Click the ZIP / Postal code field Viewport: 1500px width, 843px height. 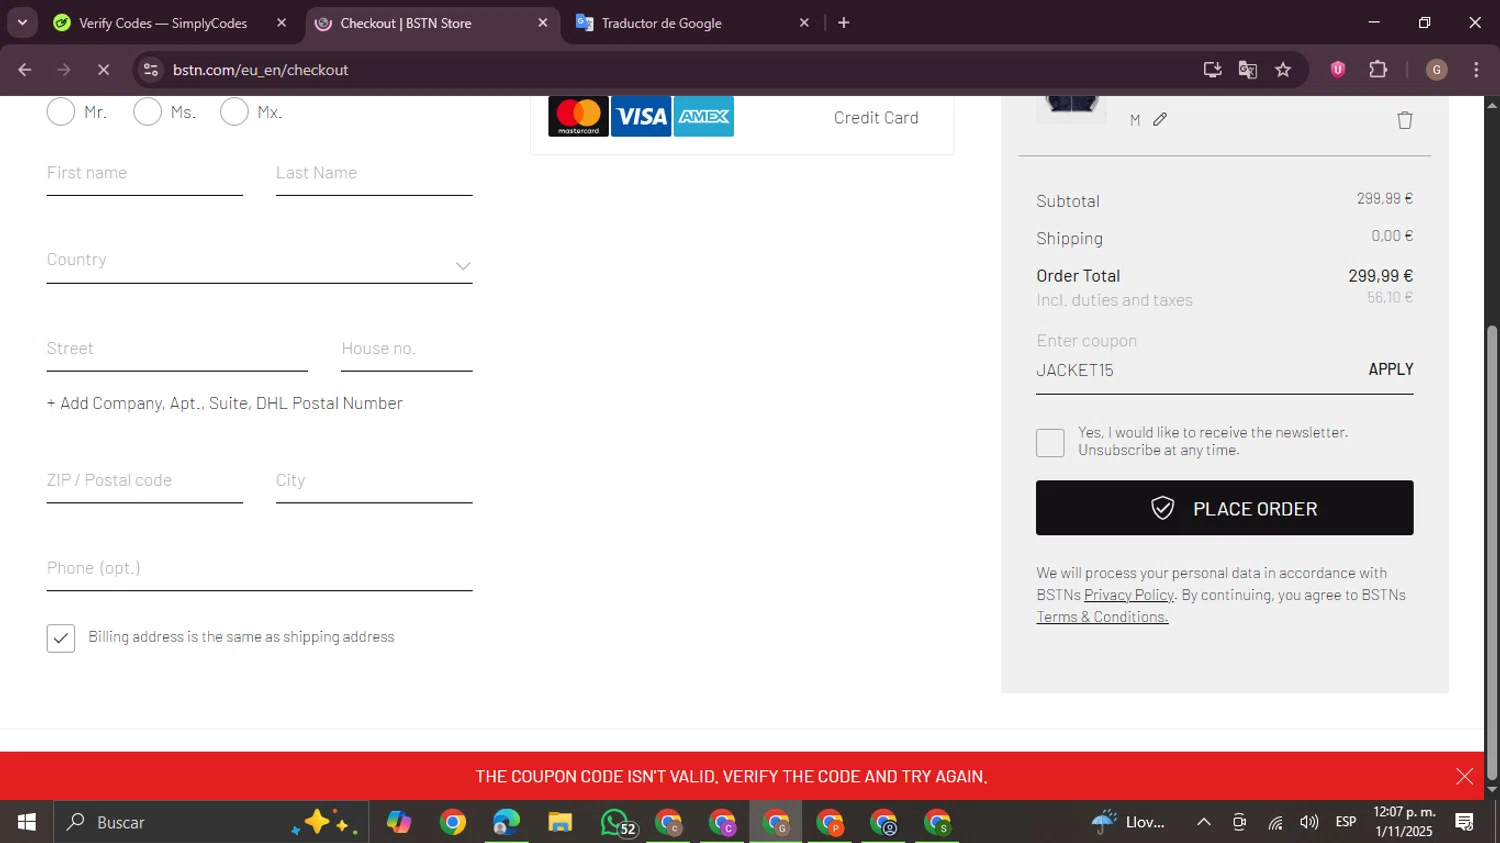(x=145, y=482)
